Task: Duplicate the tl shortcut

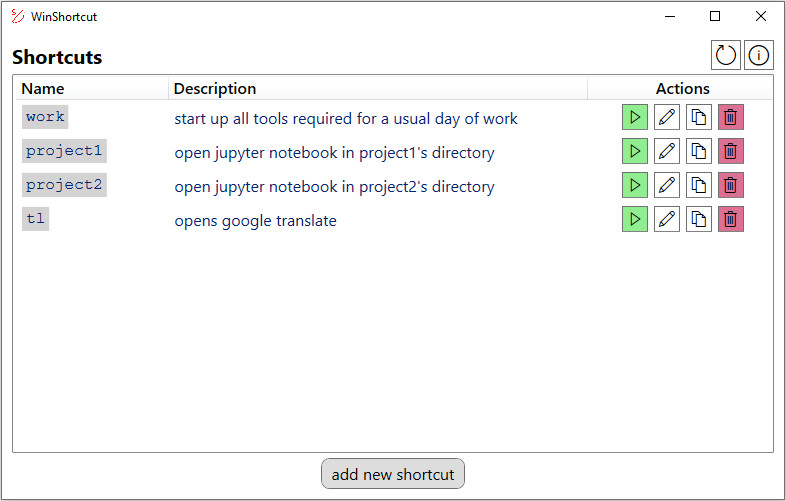Action: (x=699, y=220)
